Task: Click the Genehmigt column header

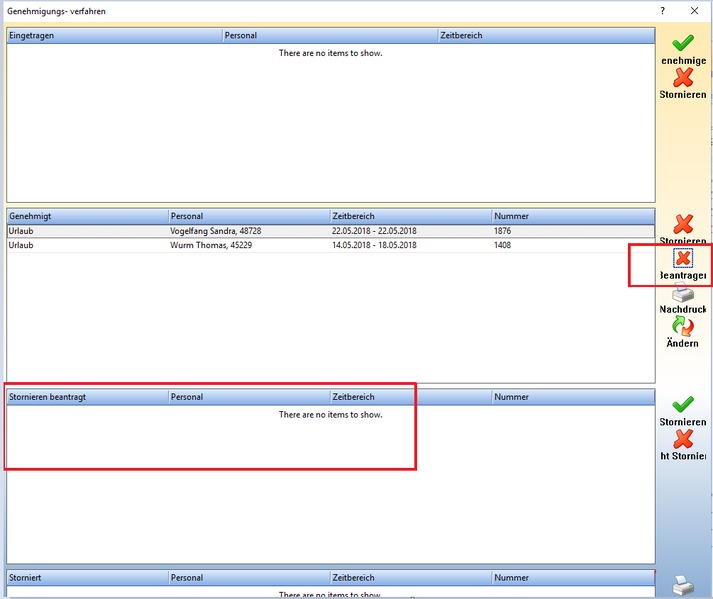Action: pos(87,216)
